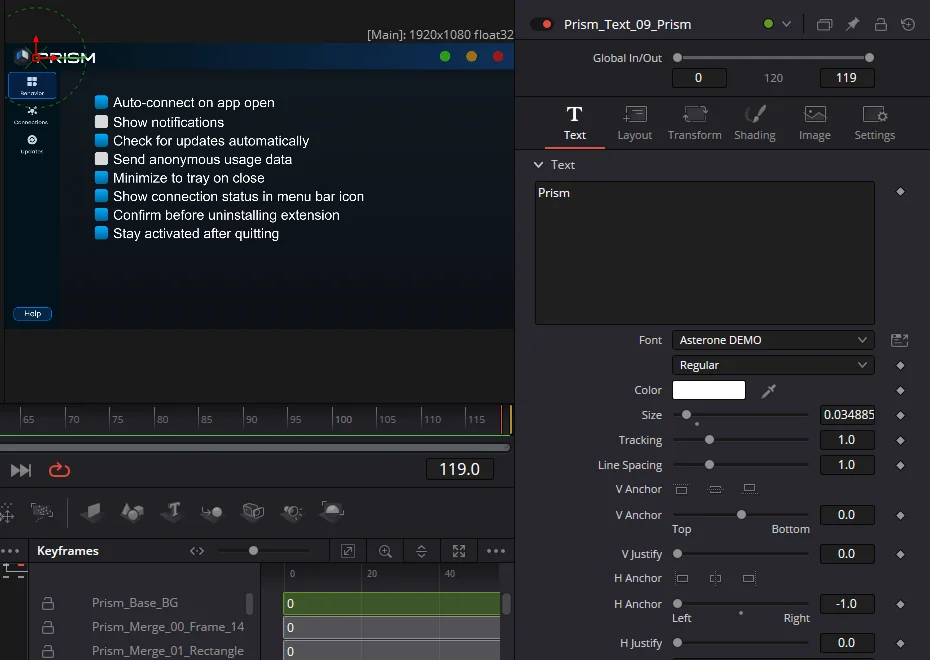Switch to the Settings inspector tab
The image size is (930, 660).
pos(875,123)
